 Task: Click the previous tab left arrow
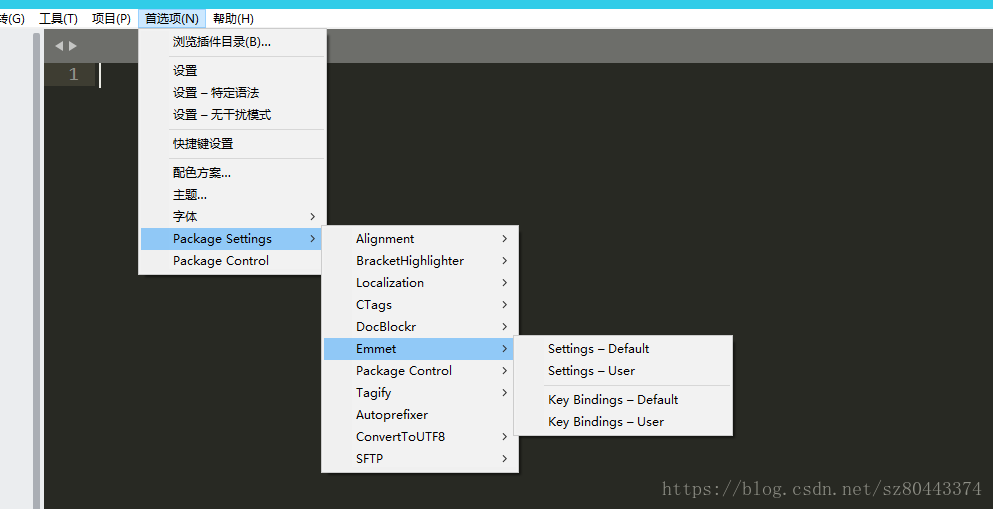[59, 46]
